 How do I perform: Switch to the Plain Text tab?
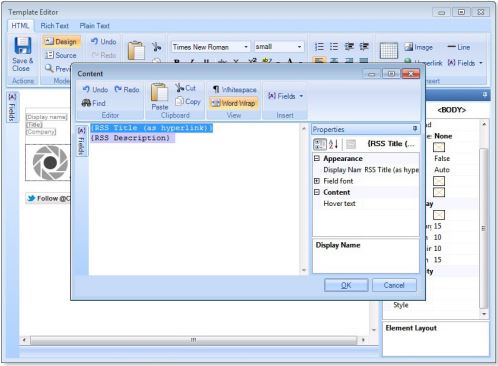[x=94, y=26]
